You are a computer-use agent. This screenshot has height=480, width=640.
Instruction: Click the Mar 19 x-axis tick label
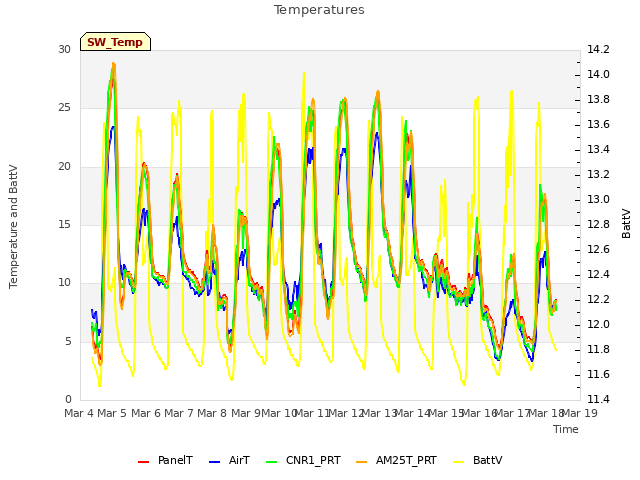(x=580, y=413)
